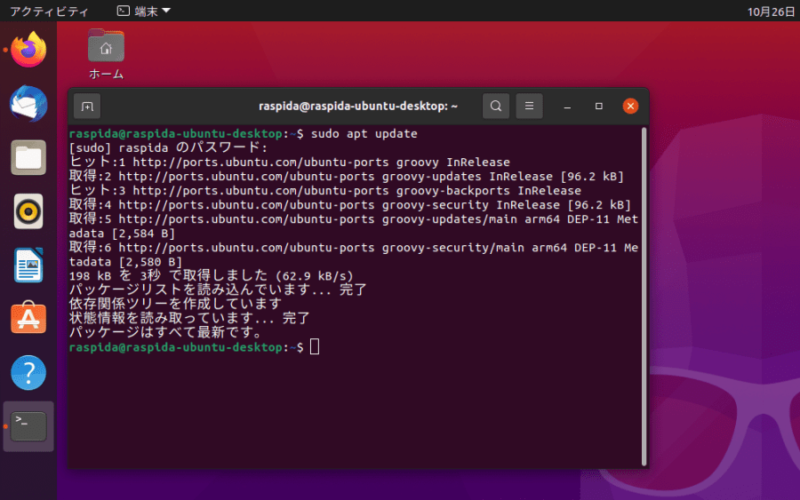Click the terminal cursor at the last prompt
Viewport: 800px width, 500px height.
click(x=314, y=347)
